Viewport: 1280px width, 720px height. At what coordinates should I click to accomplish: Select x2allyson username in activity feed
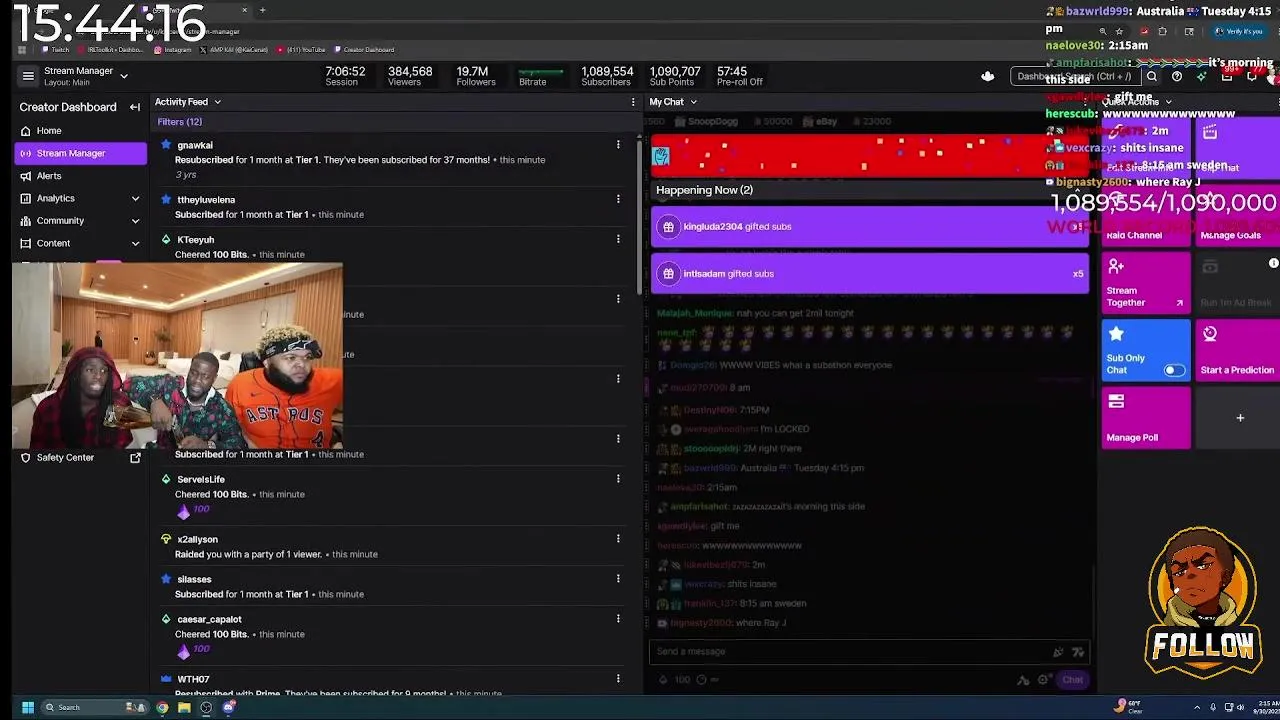click(x=197, y=539)
